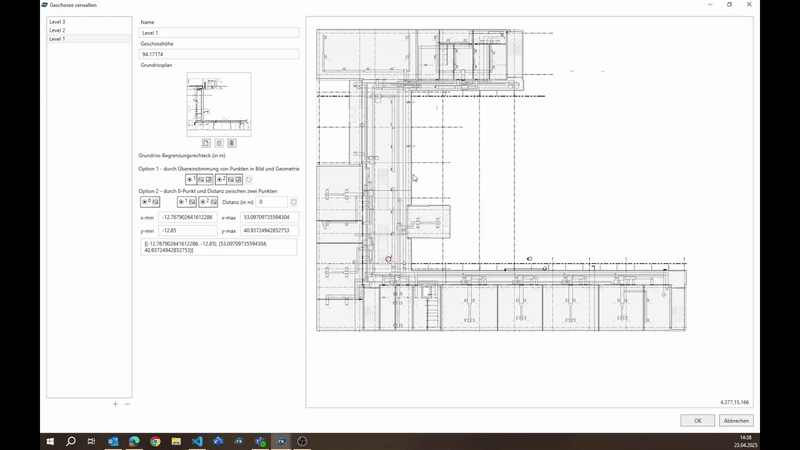Click the recalculate icon beside Distanz field
This screenshot has width=800, height=450.
[x=293, y=202]
